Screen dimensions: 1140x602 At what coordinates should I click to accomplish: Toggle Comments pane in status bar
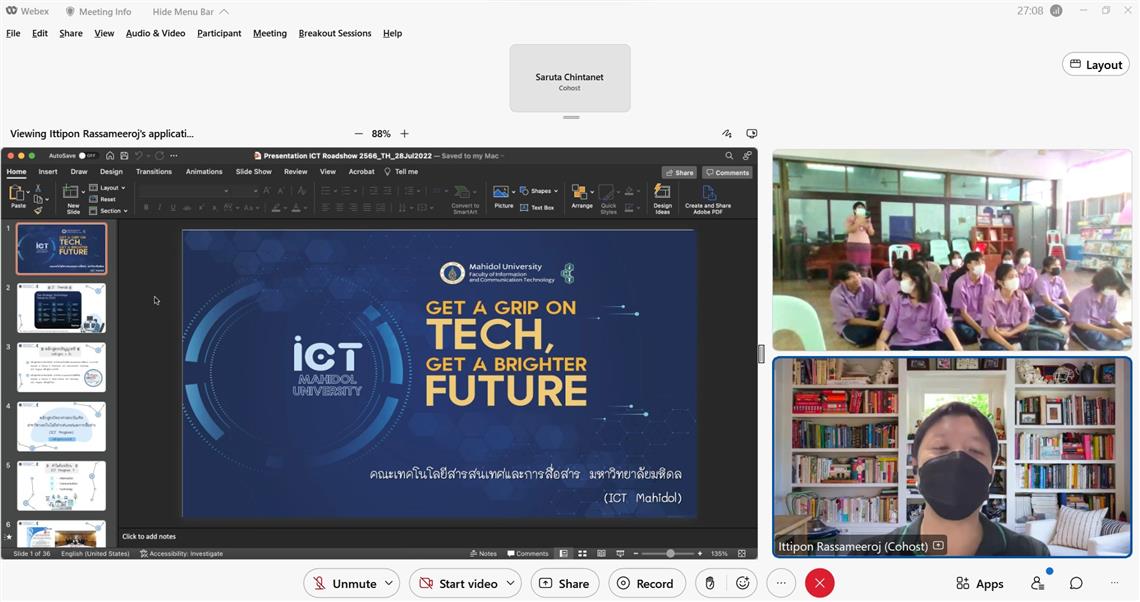pyautogui.click(x=528, y=553)
